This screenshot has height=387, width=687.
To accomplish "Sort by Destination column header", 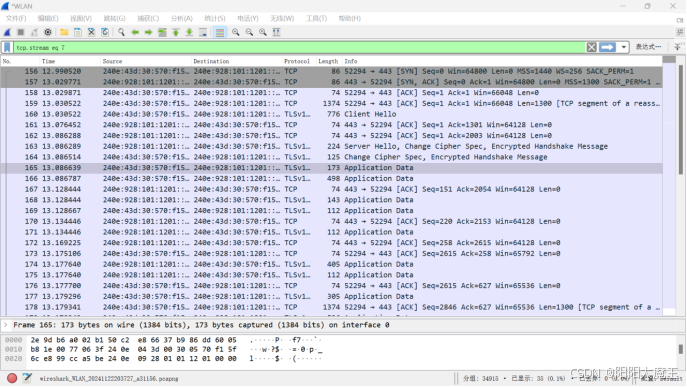I will (x=237, y=61).
